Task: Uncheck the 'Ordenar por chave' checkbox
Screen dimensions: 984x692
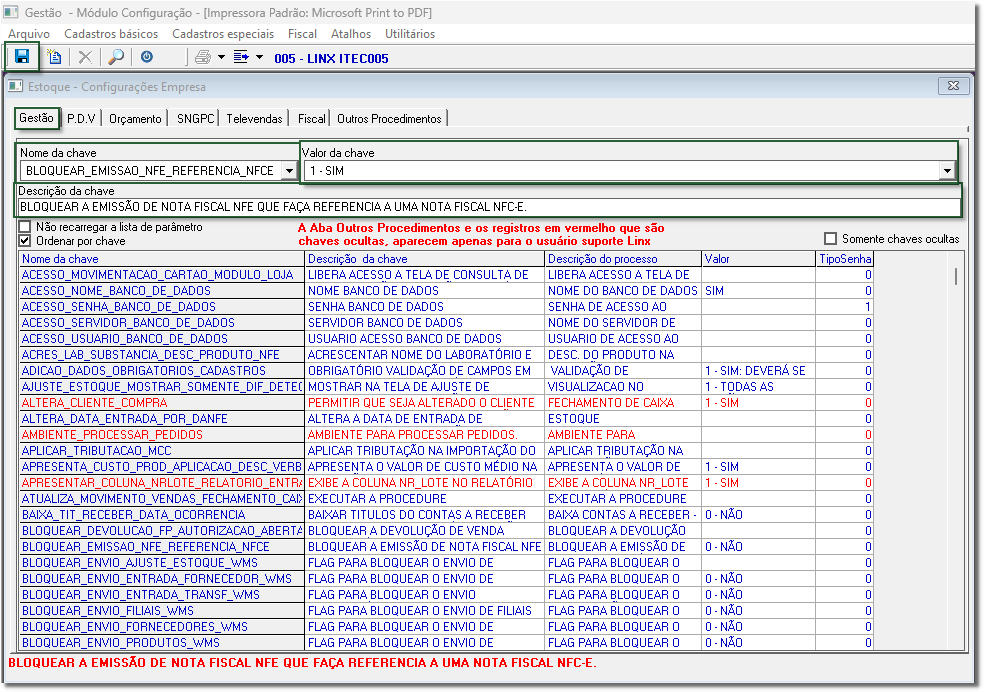Action: [25, 241]
